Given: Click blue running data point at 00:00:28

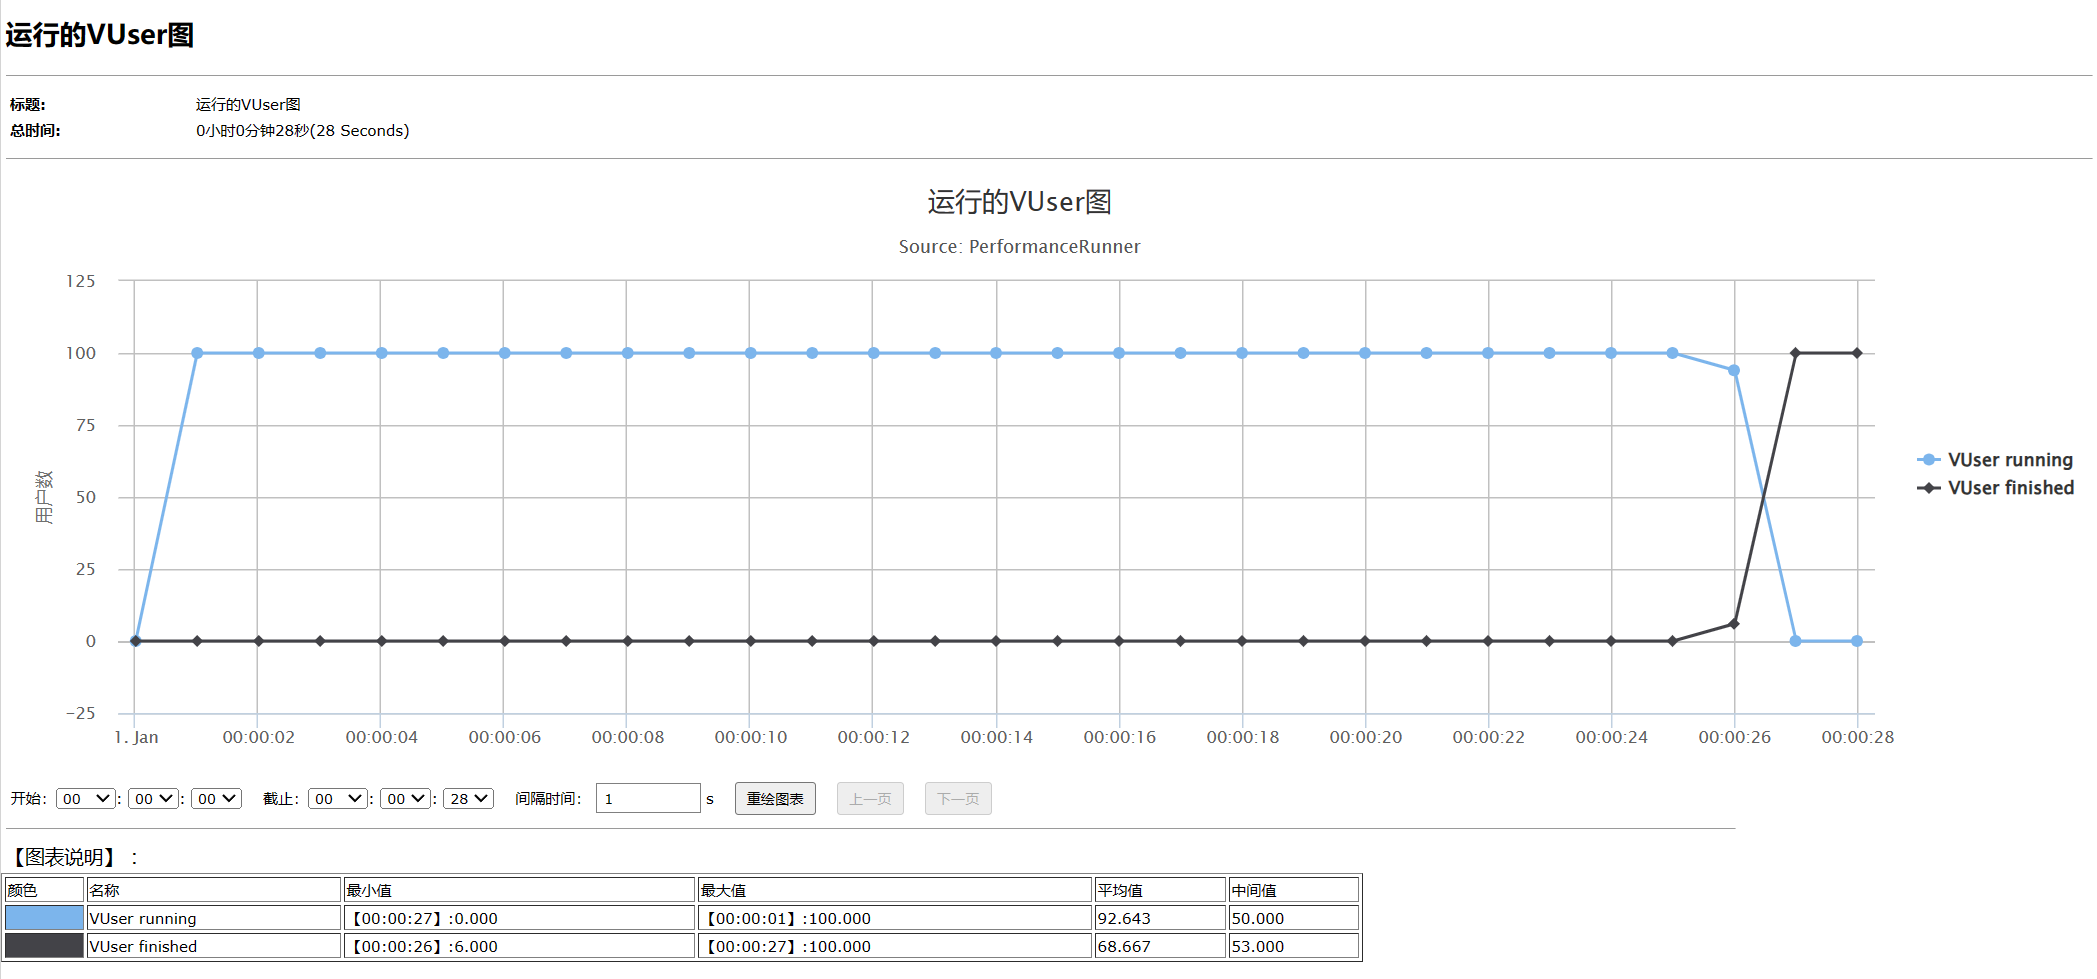Looking at the screenshot, I should 1857,641.
